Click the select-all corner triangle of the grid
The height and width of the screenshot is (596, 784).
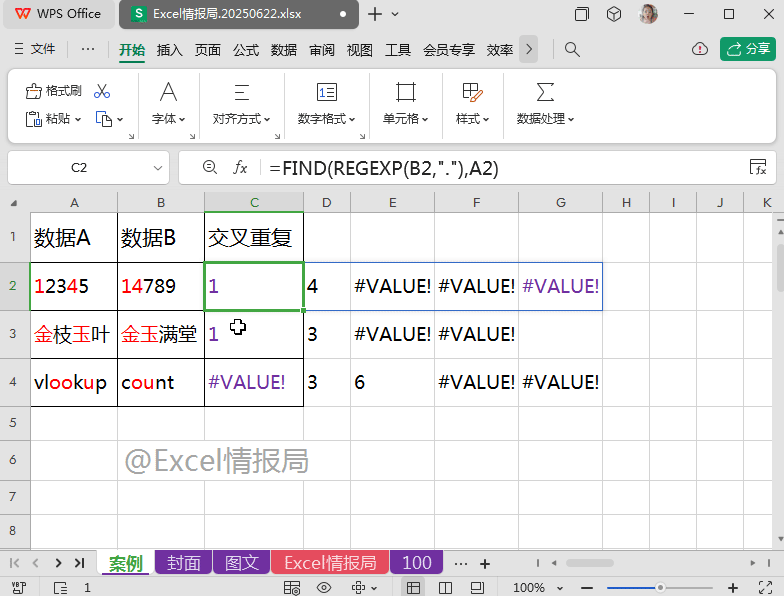coord(13,203)
